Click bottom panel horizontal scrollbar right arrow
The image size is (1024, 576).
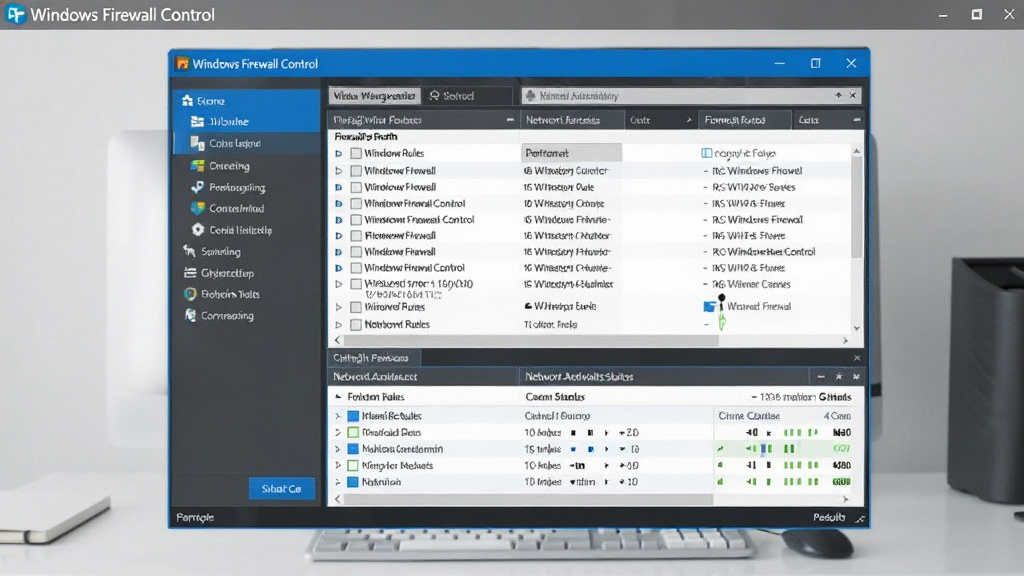pyautogui.click(x=846, y=499)
